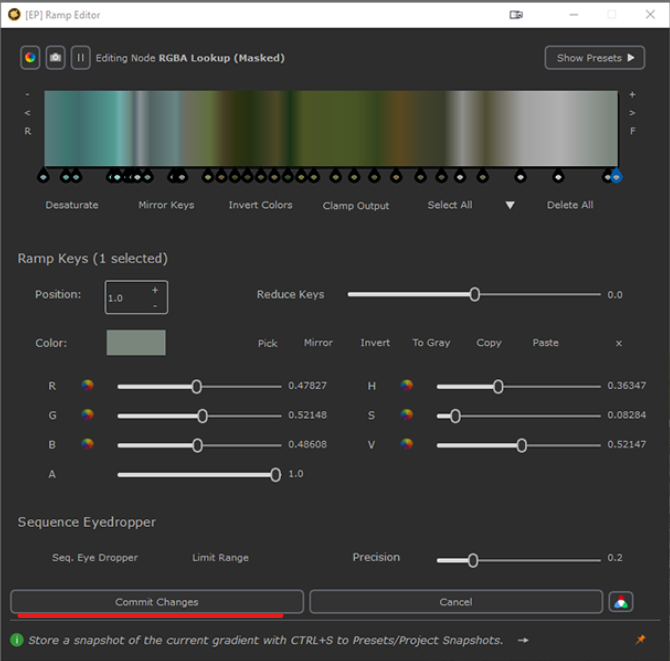Click the color wheel icon next to V

coord(407,444)
